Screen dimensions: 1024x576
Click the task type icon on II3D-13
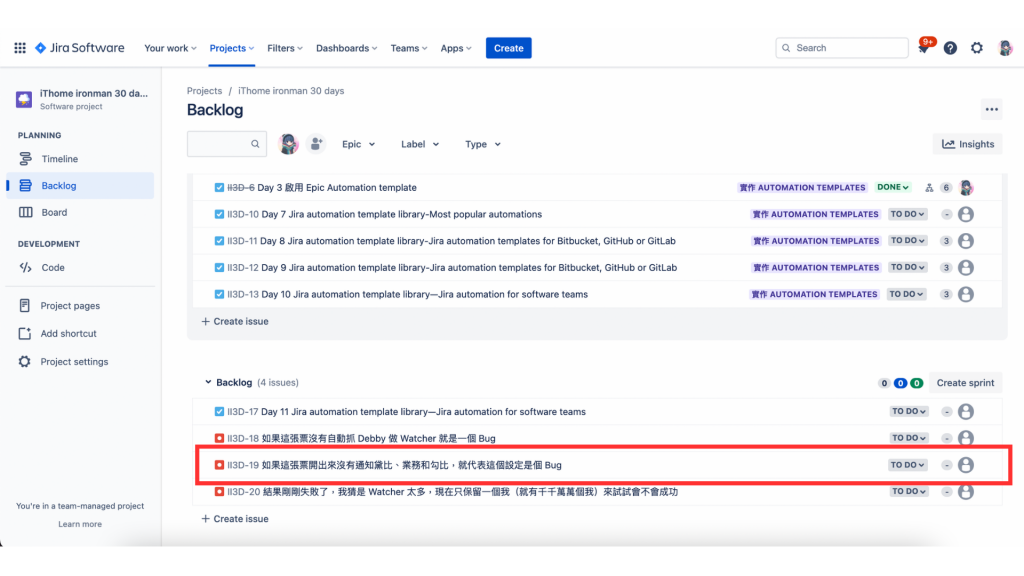219,295
